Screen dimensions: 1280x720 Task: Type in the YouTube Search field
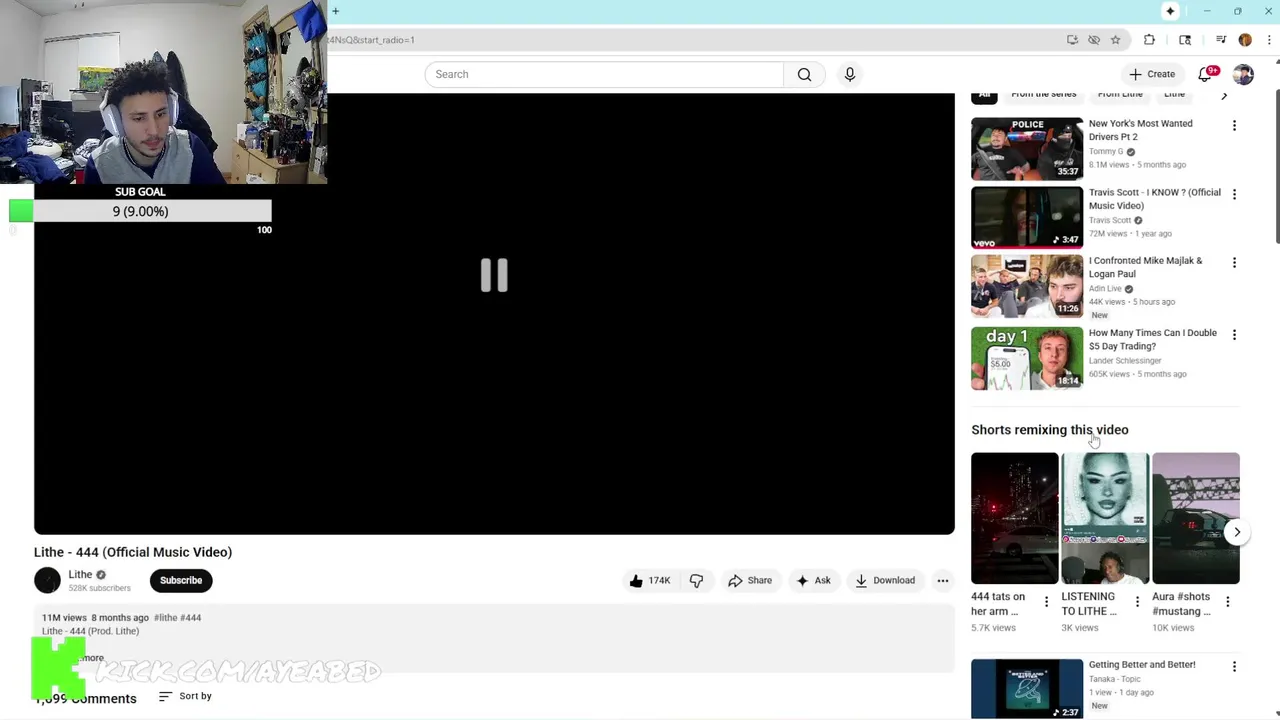(x=604, y=74)
